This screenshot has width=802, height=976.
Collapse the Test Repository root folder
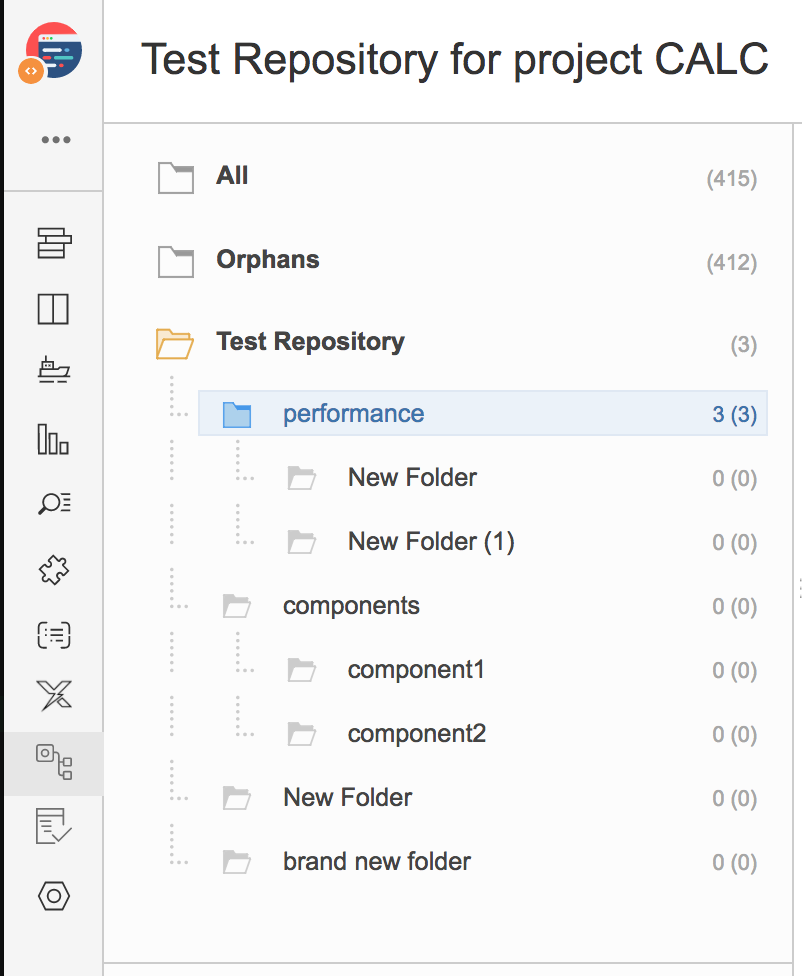pyautogui.click(x=174, y=344)
